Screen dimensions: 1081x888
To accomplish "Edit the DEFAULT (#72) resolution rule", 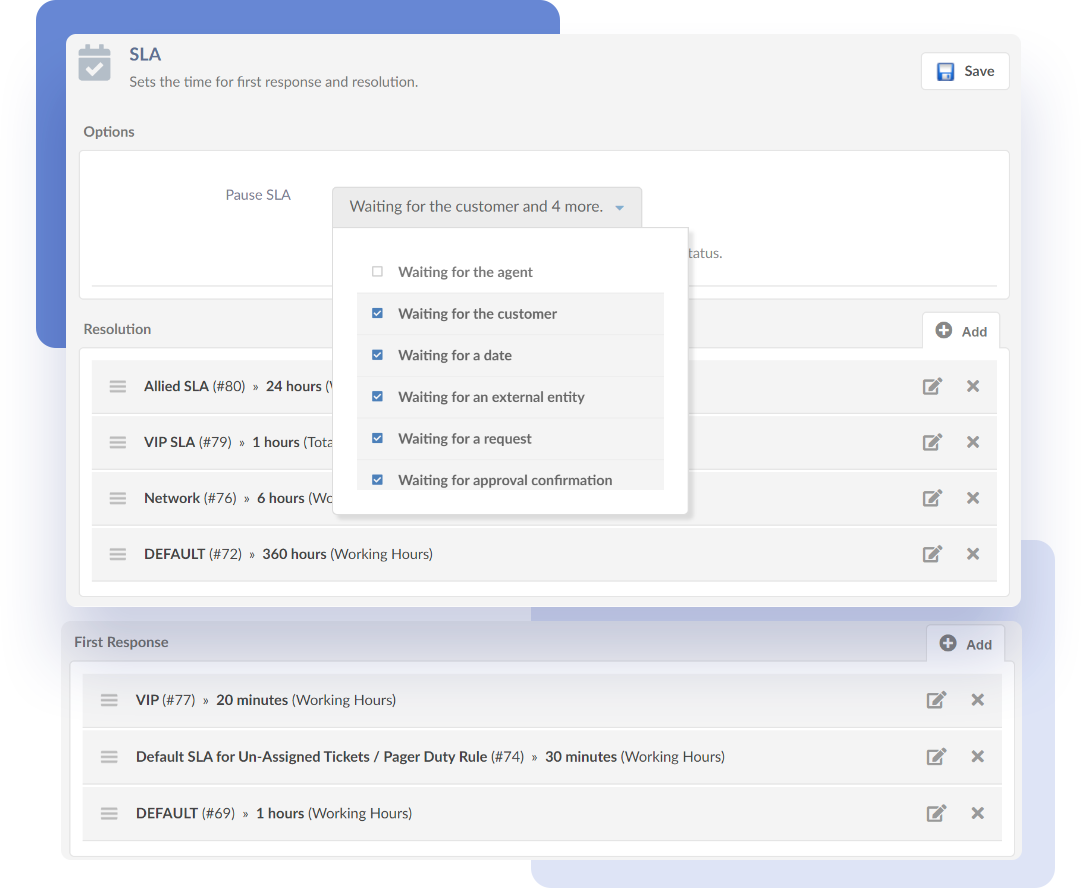I will click(932, 553).
